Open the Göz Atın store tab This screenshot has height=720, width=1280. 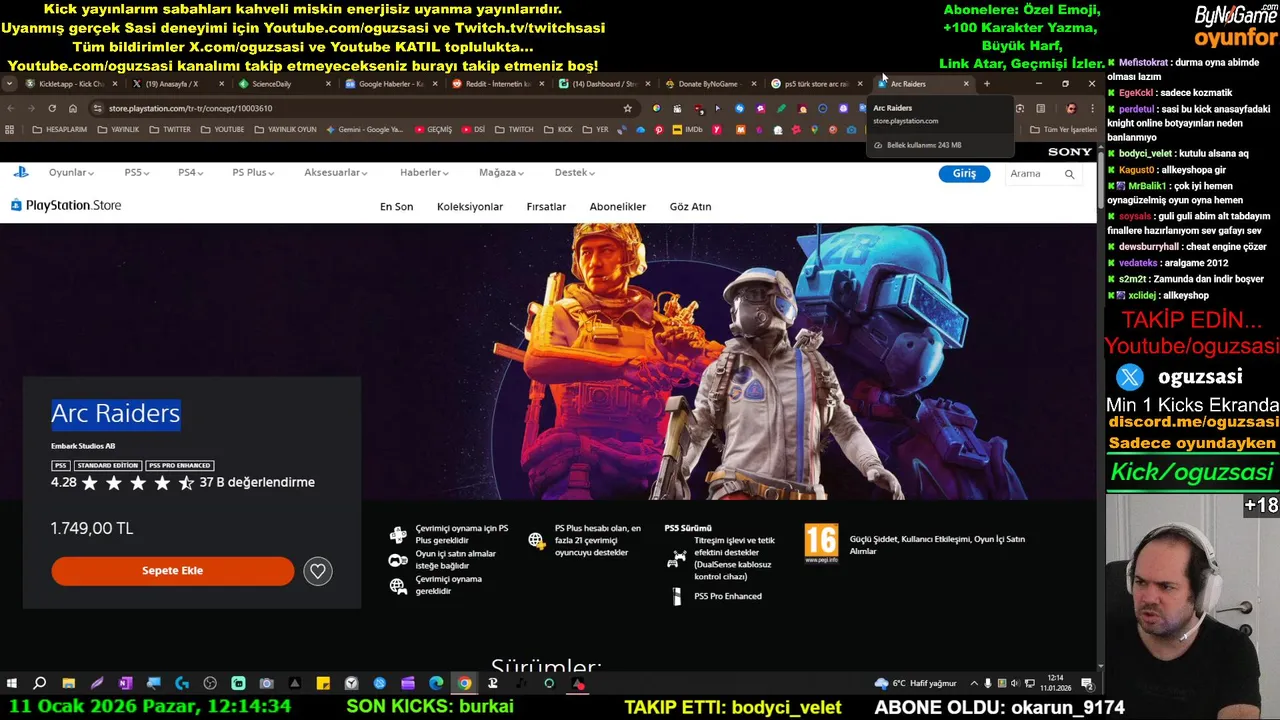point(690,207)
